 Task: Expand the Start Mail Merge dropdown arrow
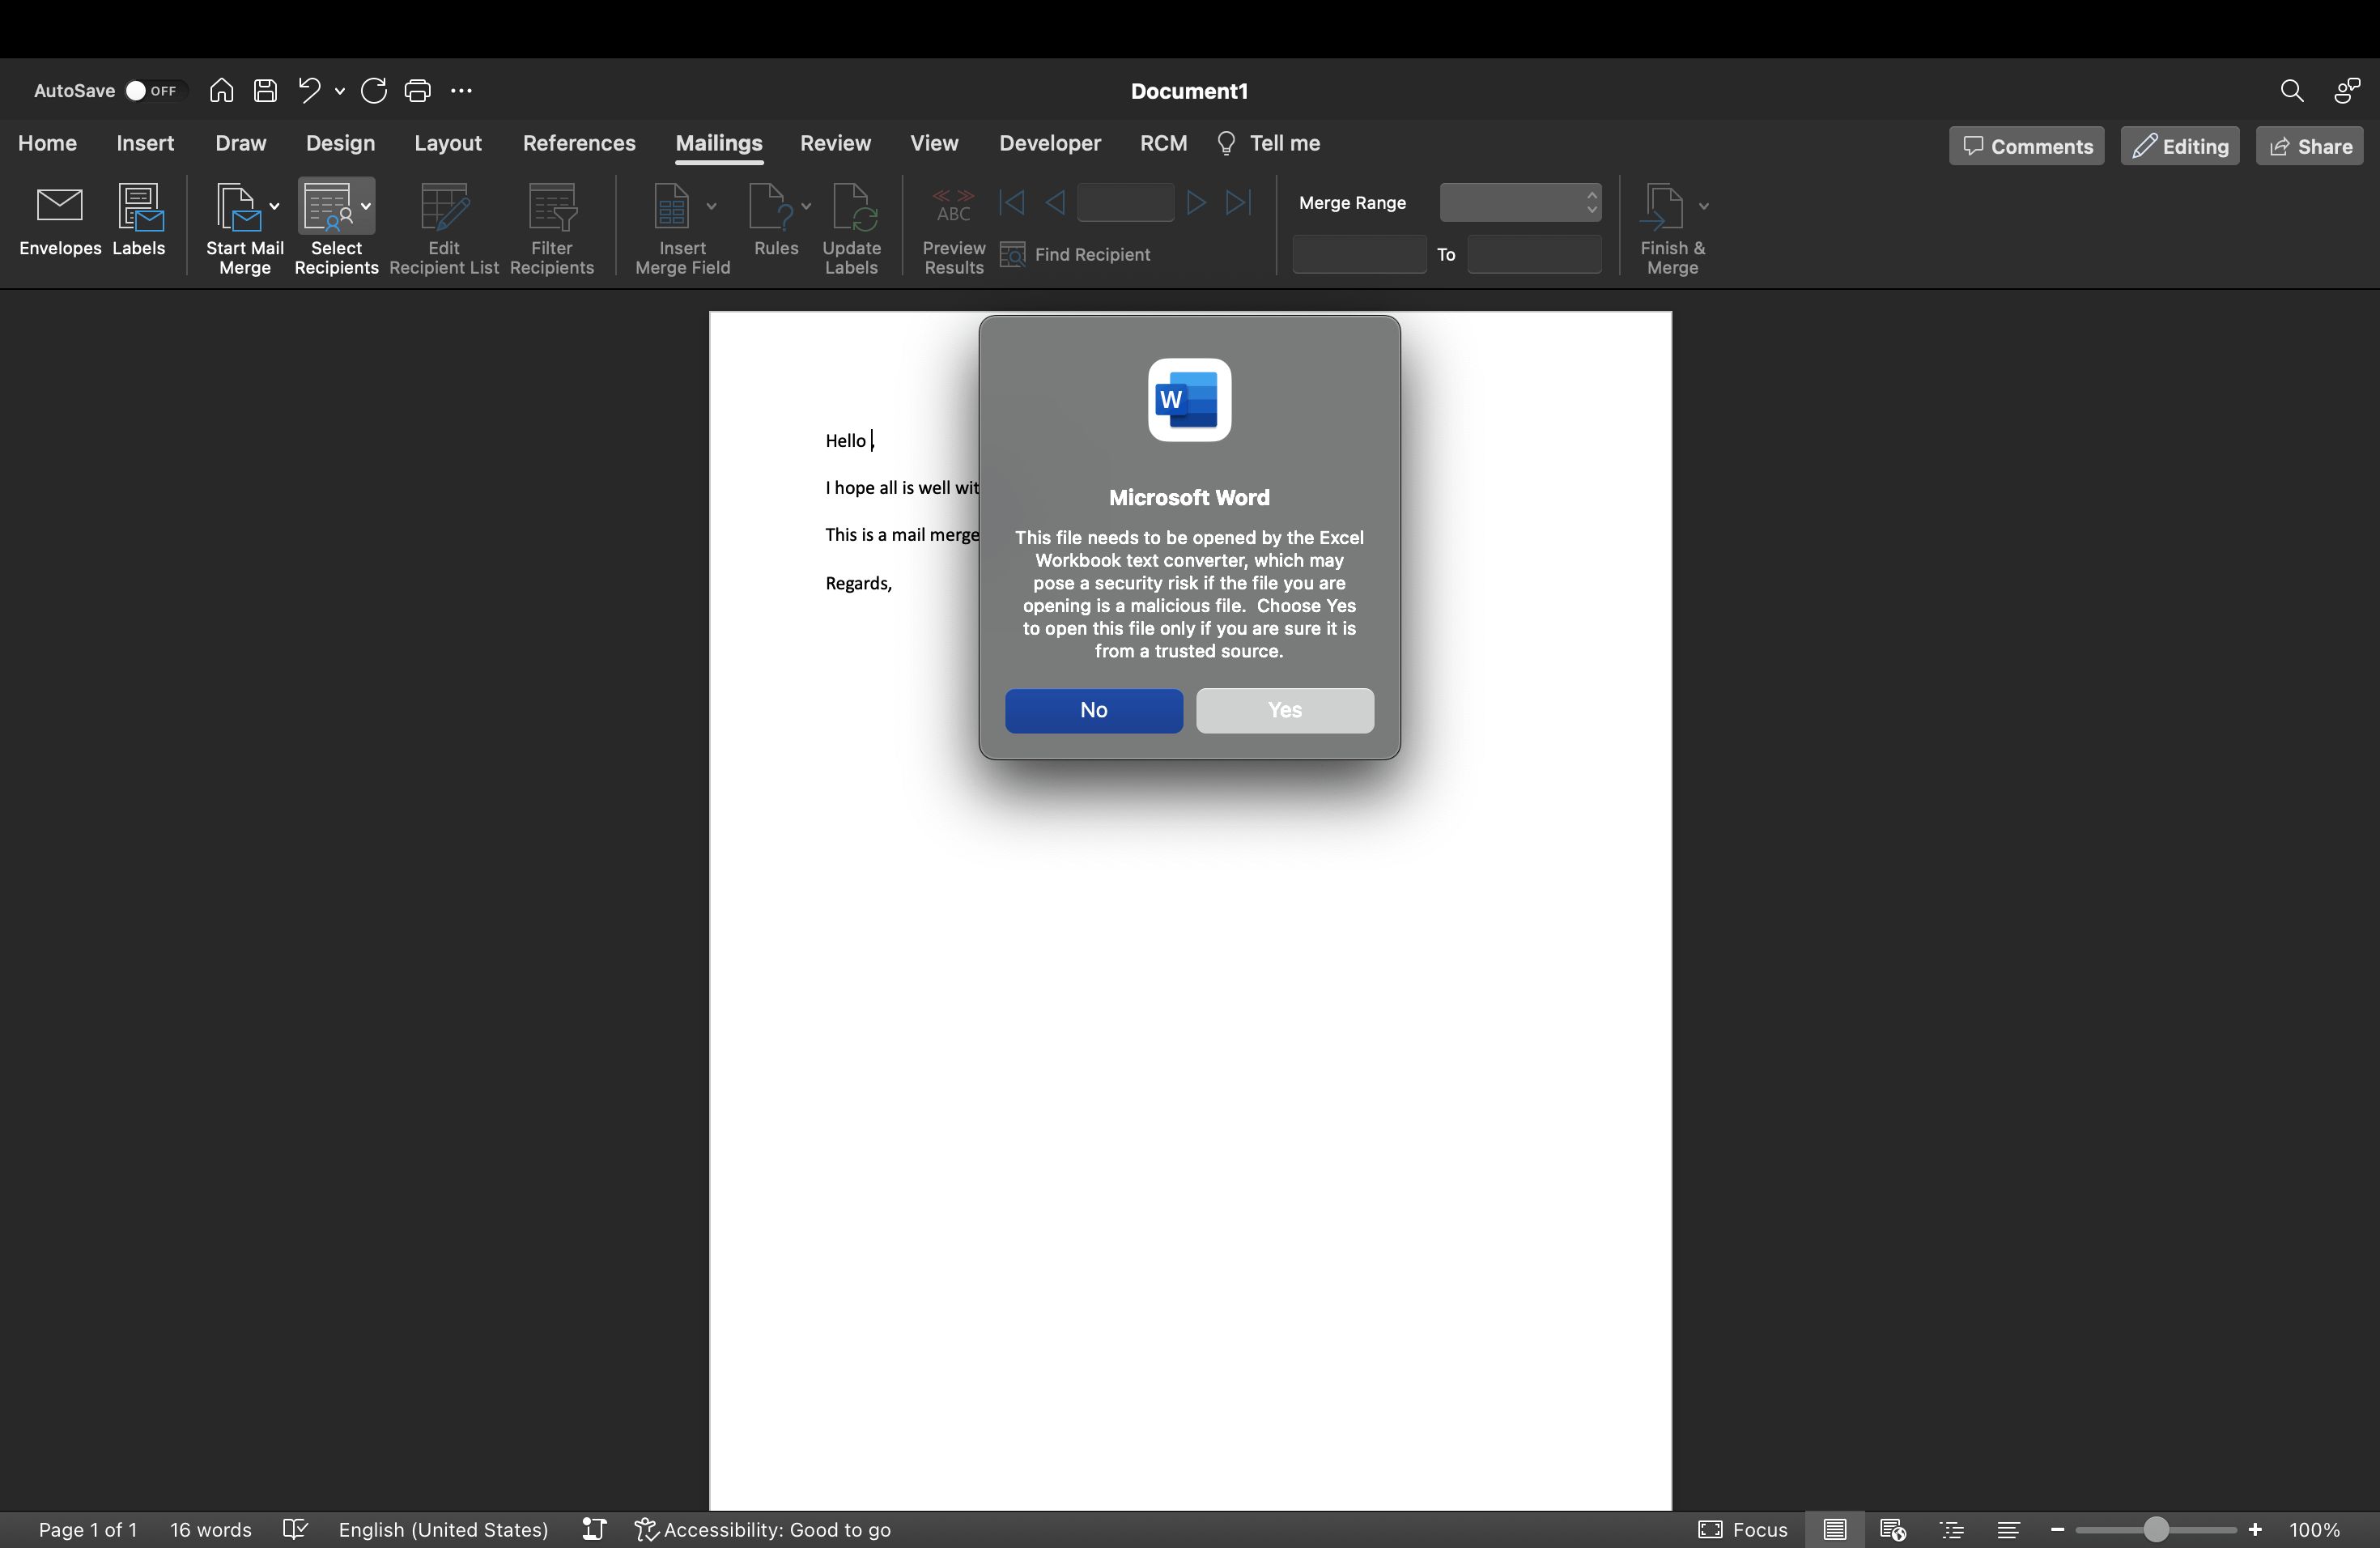coord(275,207)
